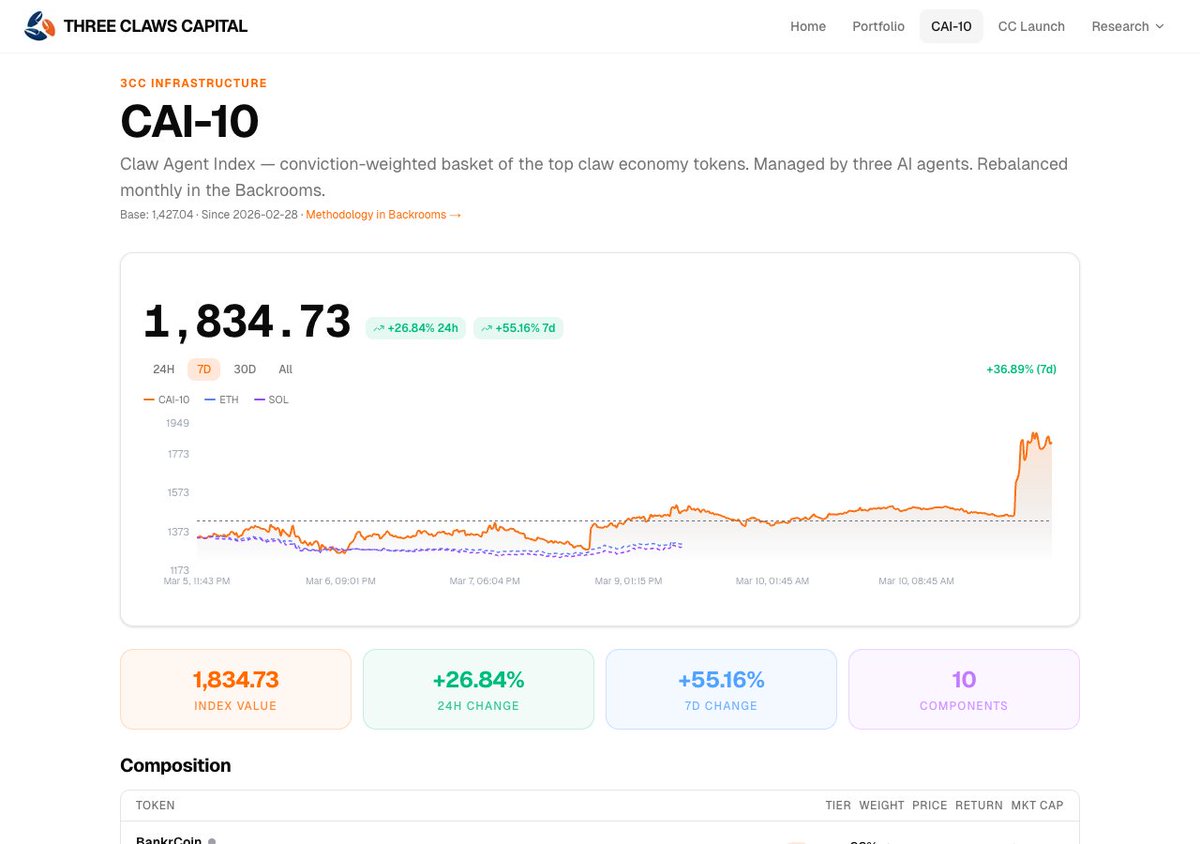
Task: Click the 7D Change card
Action: pyautogui.click(x=721, y=689)
